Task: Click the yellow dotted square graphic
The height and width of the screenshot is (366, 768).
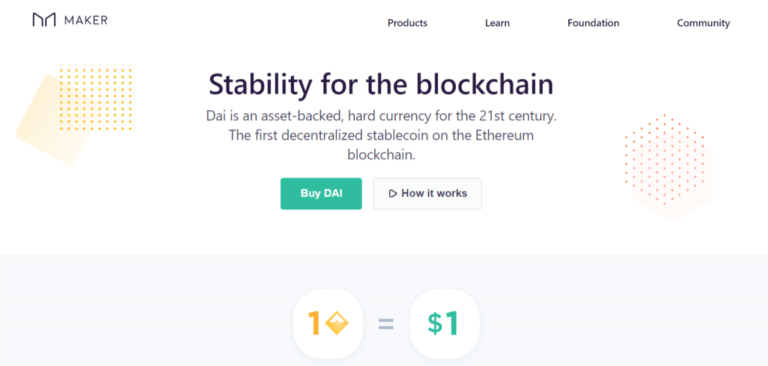Action: [96, 97]
